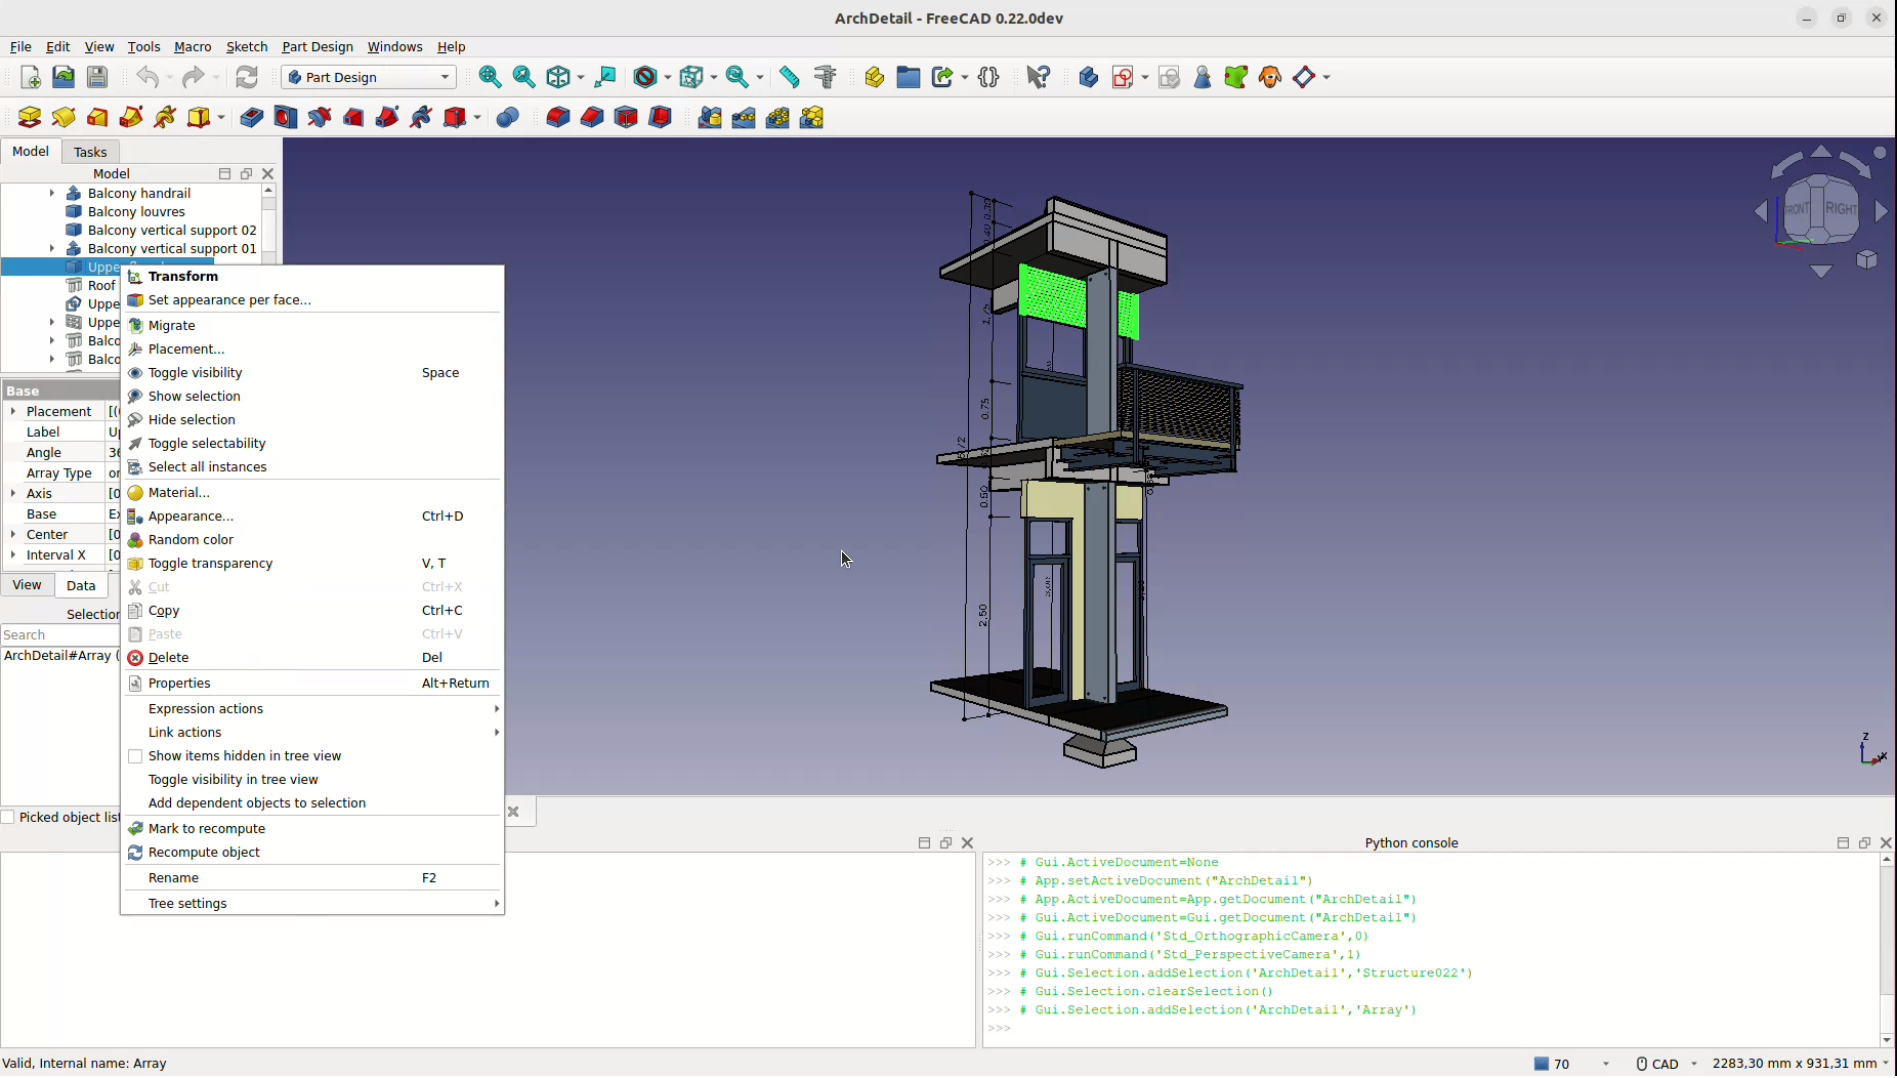Click the Pocket tool icon
The width and height of the screenshot is (1897, 1078).
(x=251, y=118)
